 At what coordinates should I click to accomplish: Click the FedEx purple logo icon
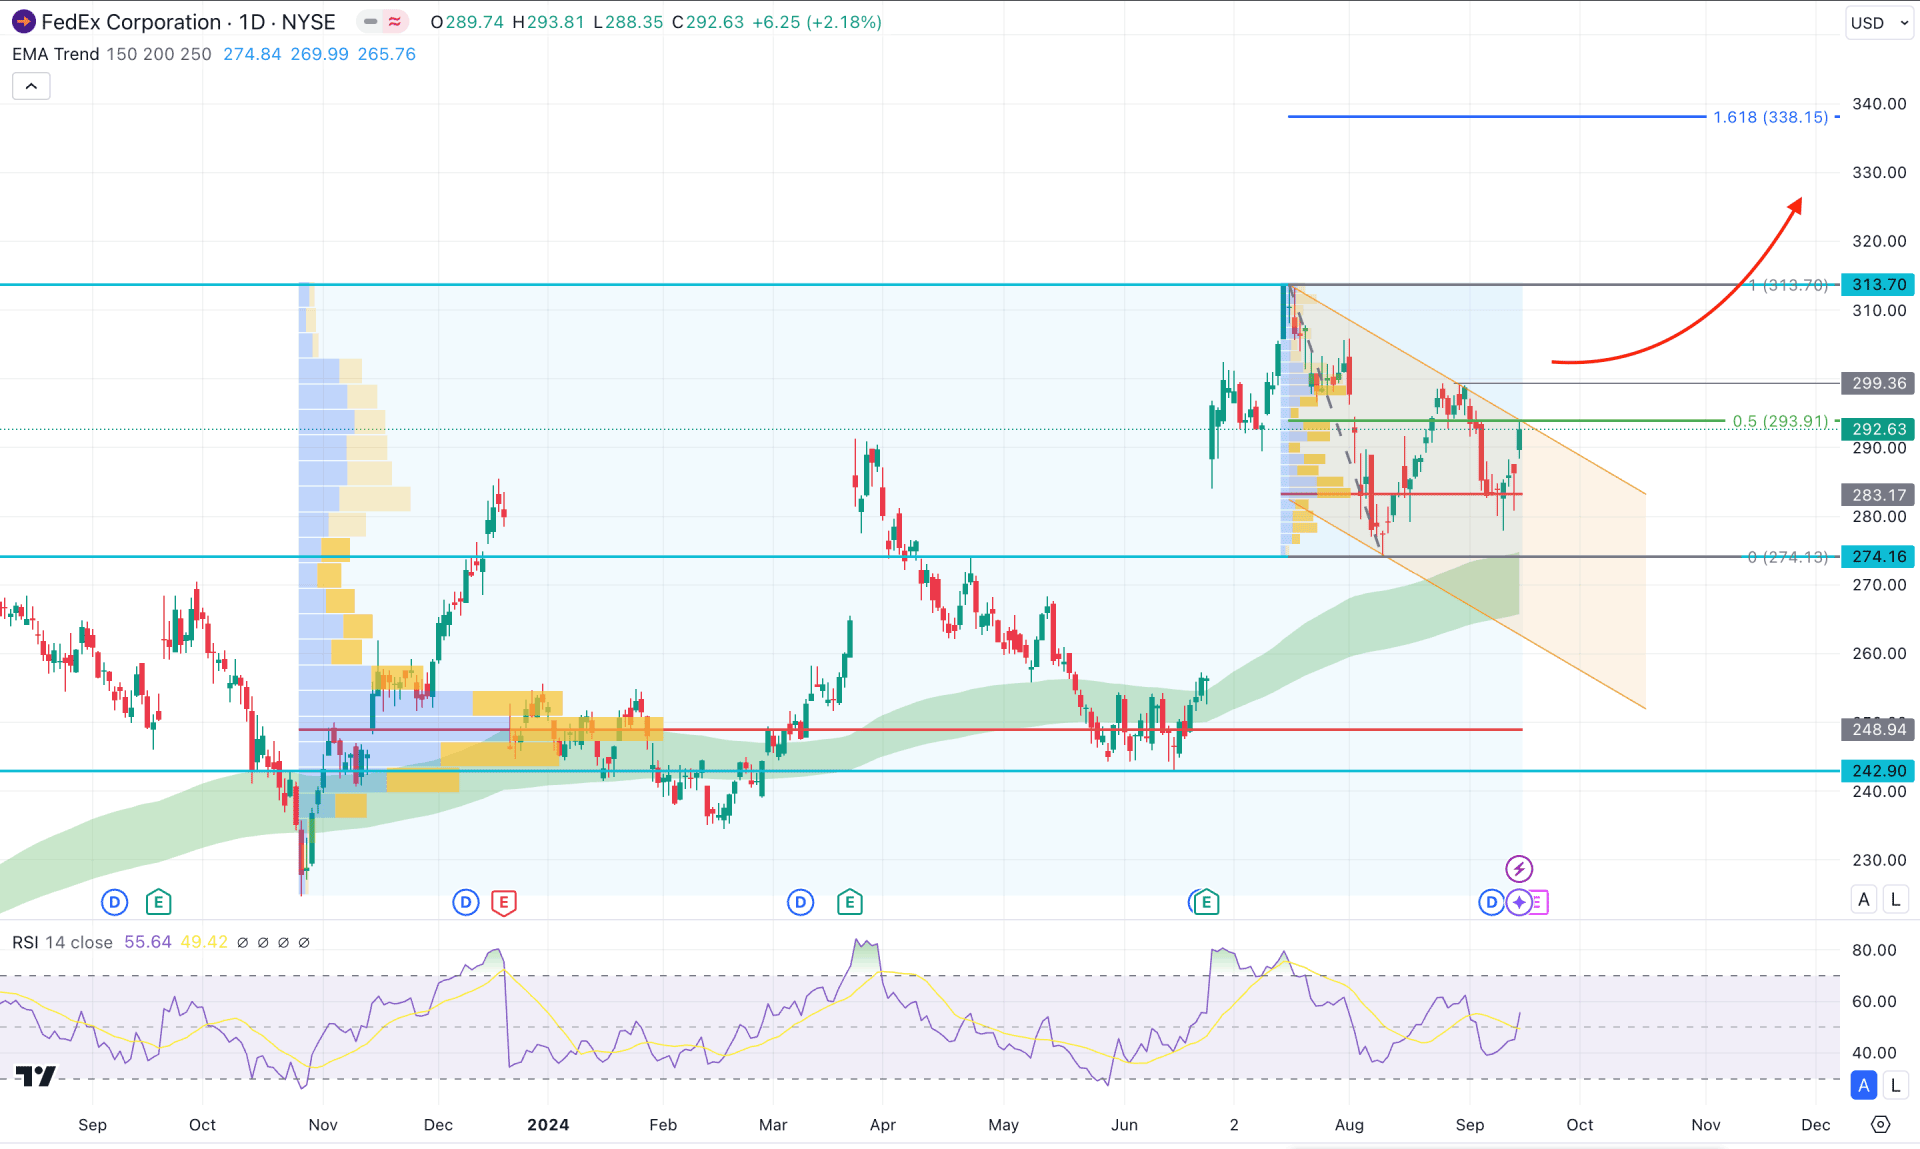[x=23, y=21]
